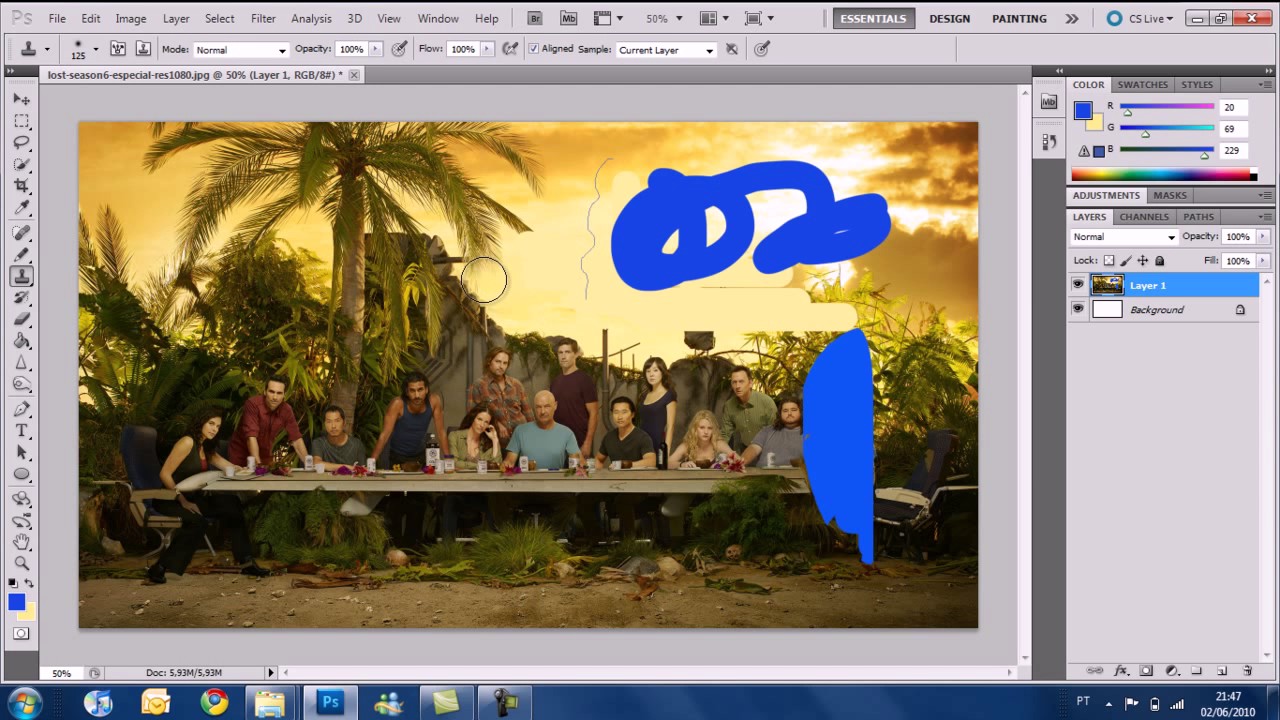Select the Brush tool
This screenshot has height=720, width=1280.
(21, 255)
